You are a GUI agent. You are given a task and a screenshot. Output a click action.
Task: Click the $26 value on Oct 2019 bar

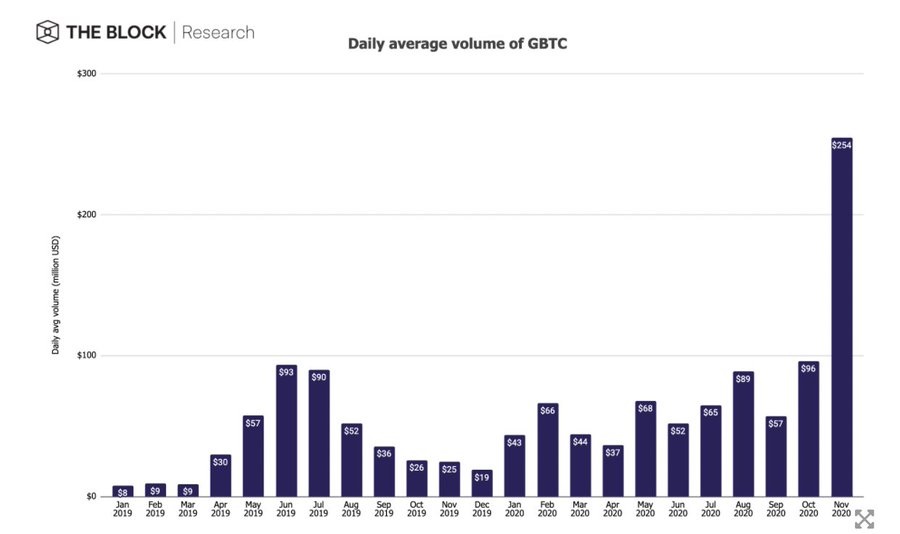coord(417,467)
